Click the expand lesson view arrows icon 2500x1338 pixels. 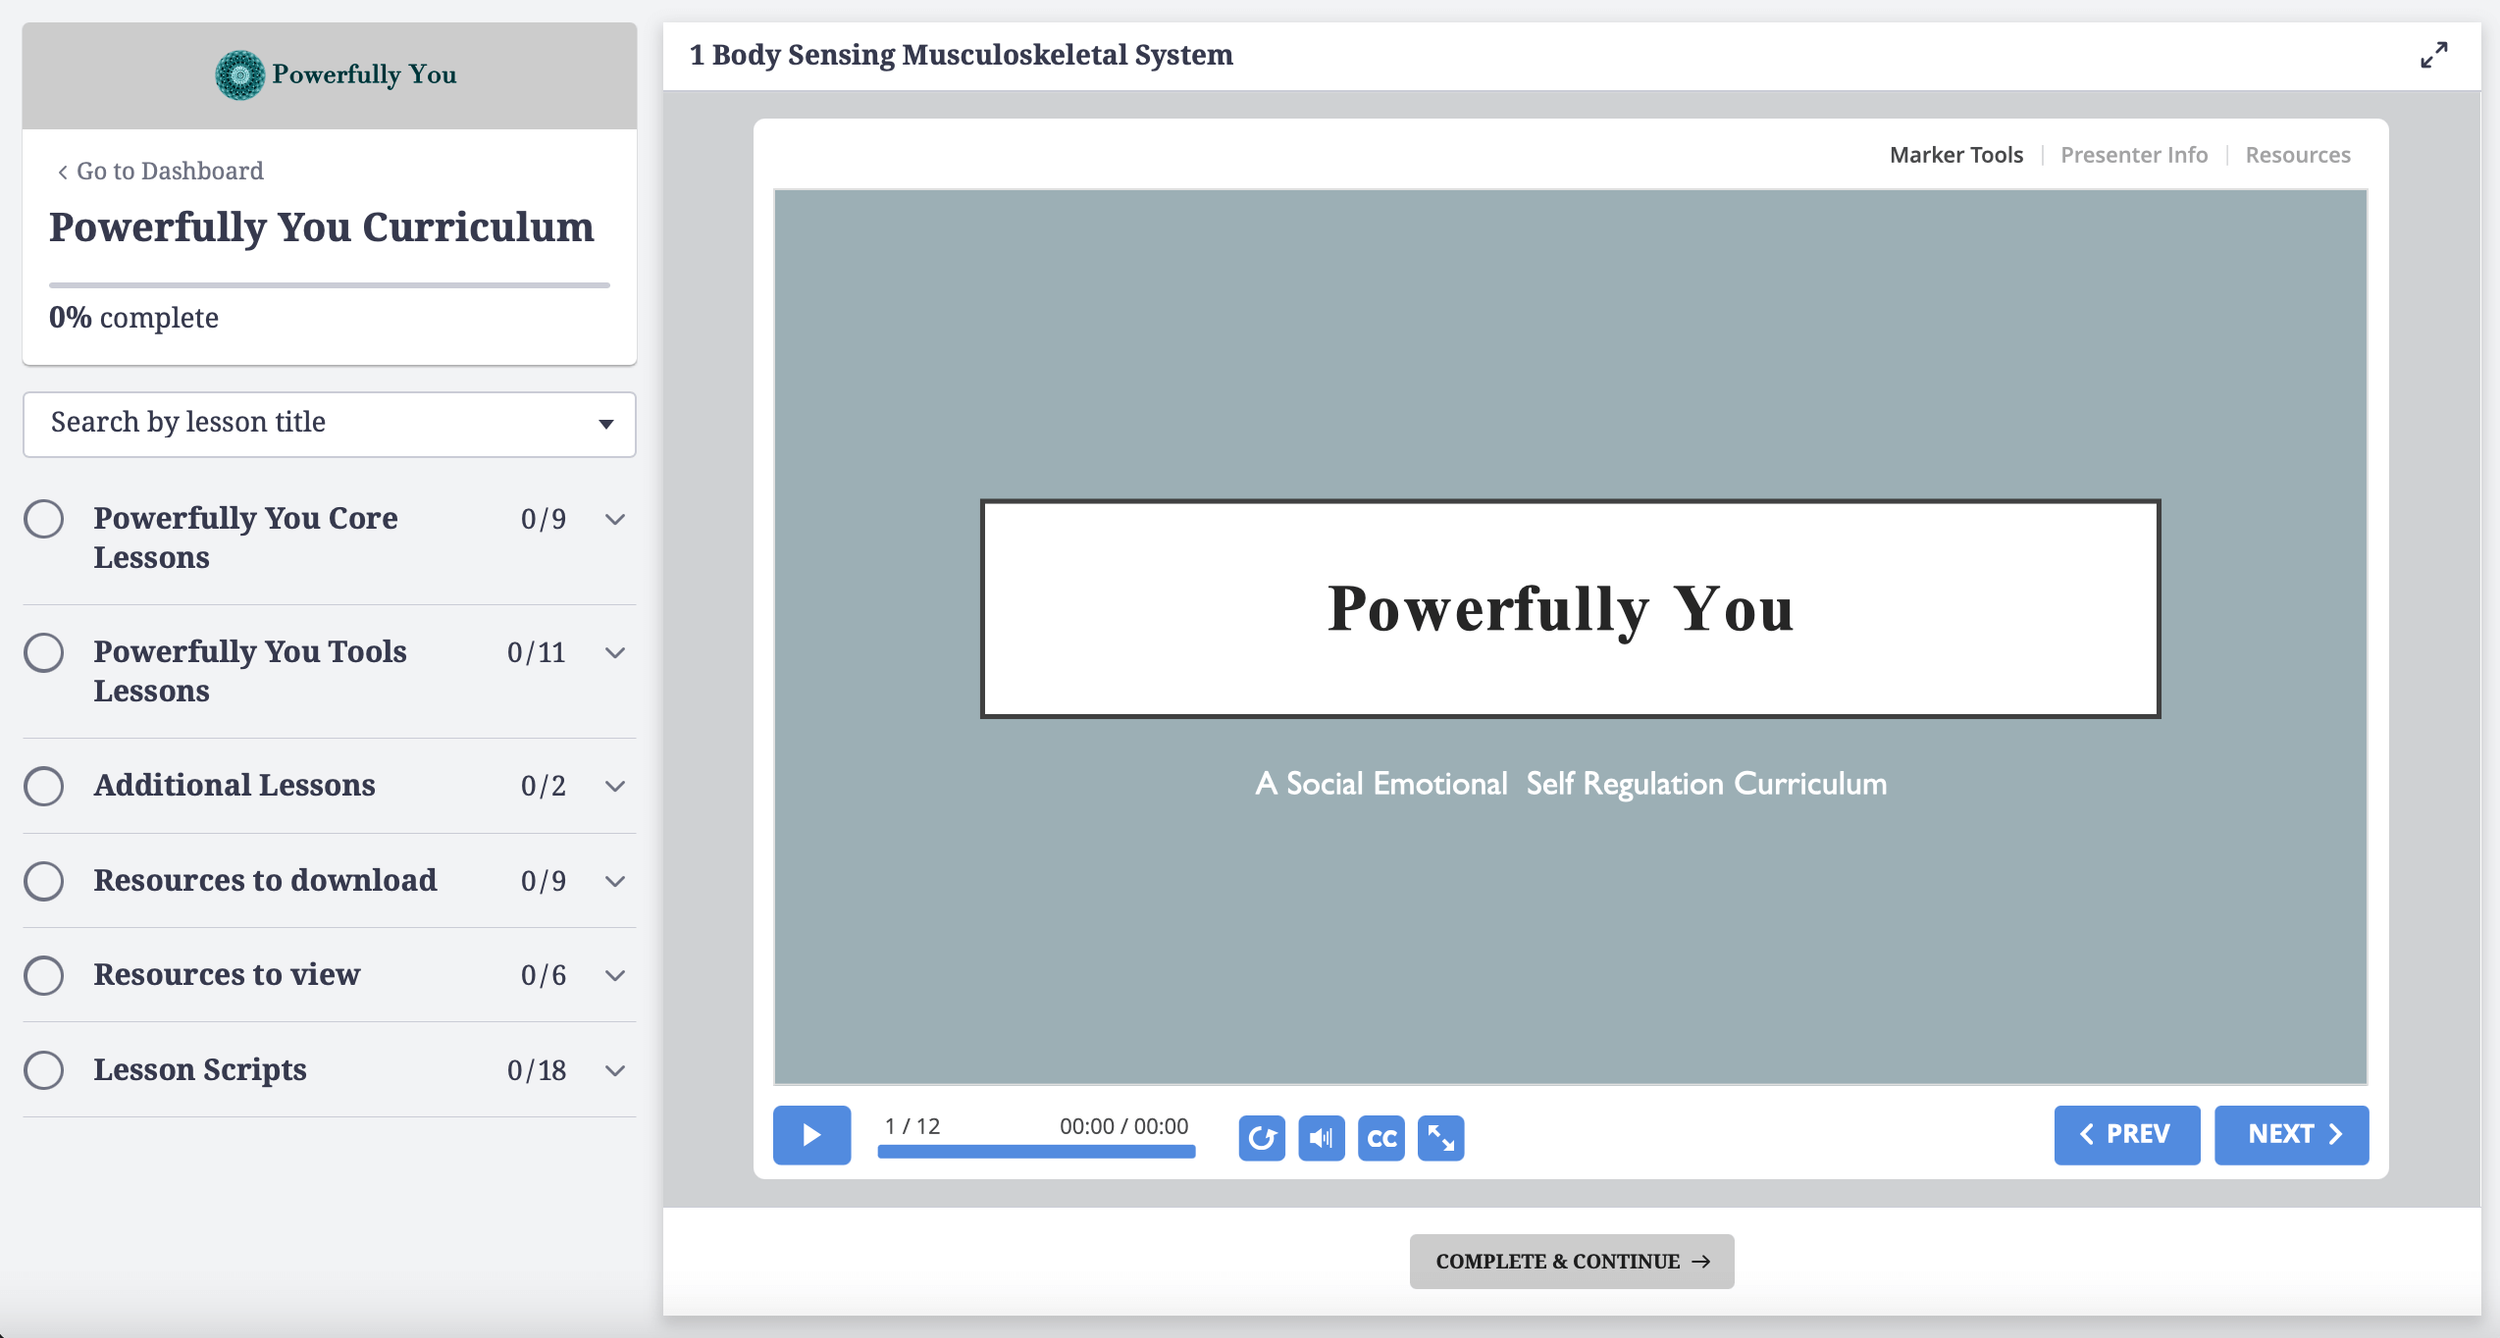coord(2434,55)
